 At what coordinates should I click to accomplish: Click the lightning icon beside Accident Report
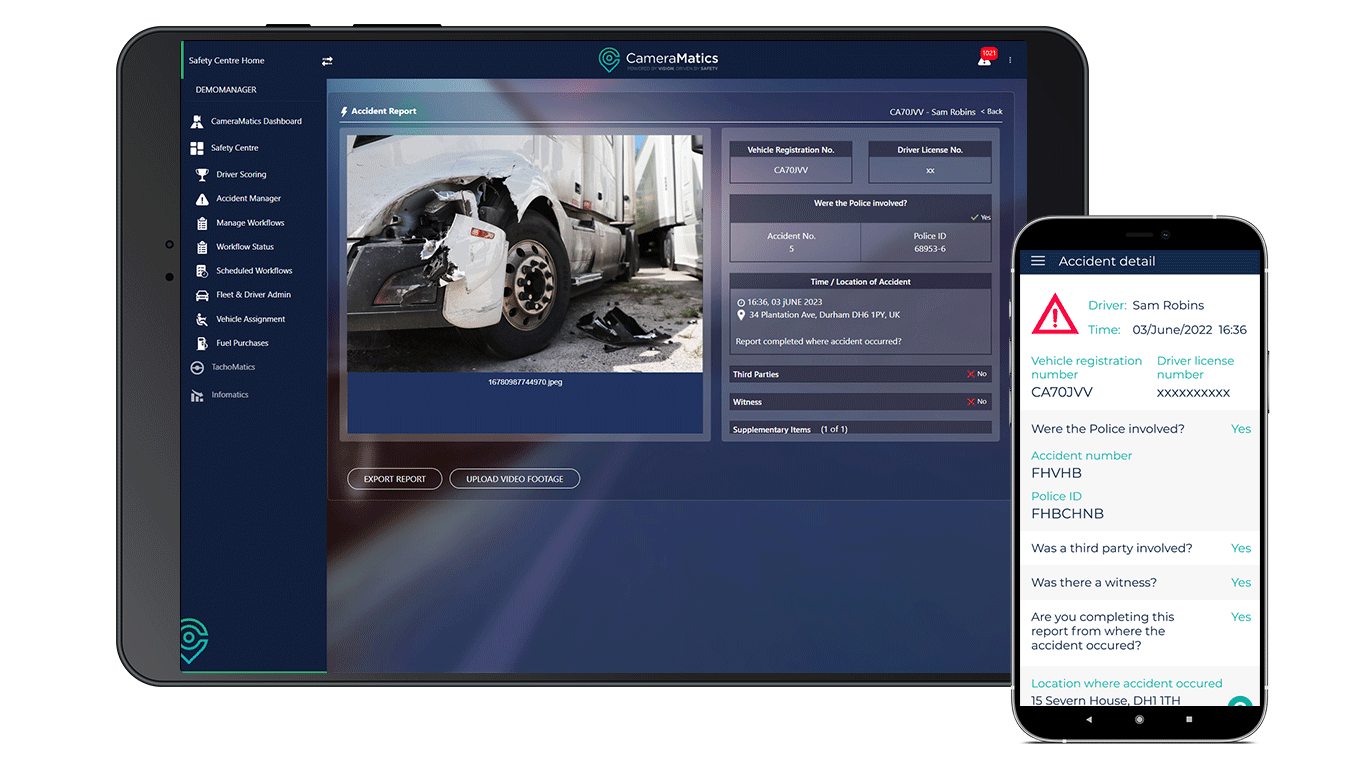(x=345, y=111)
